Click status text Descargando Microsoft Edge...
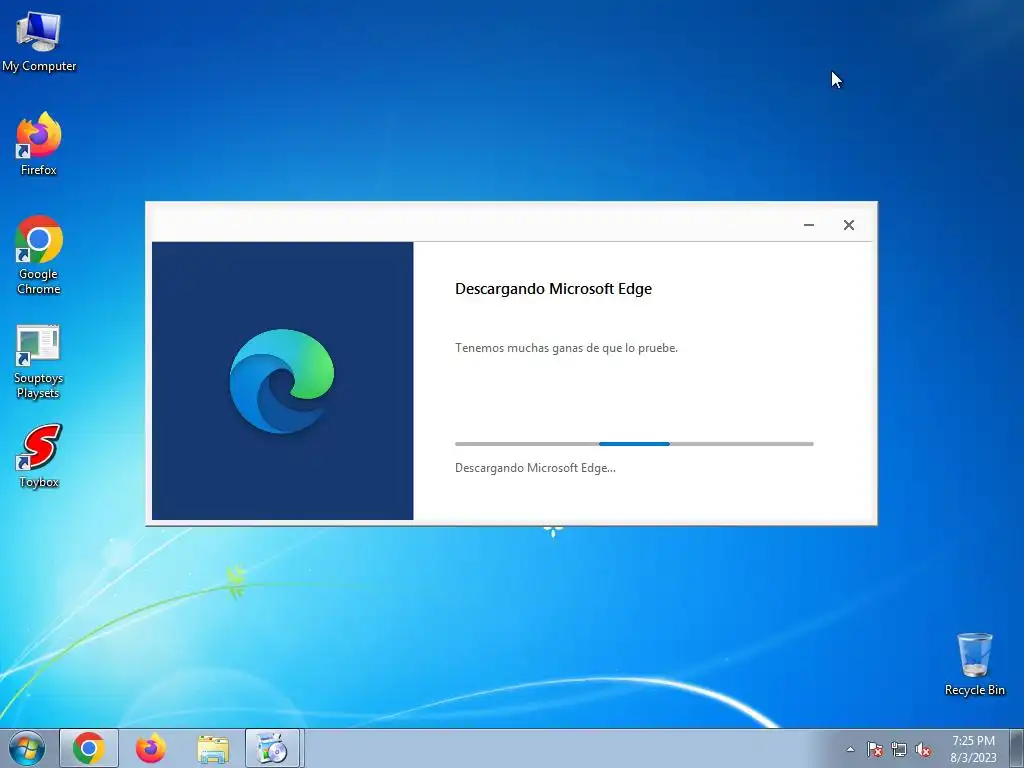The image size is (1024, 768). tap(535, 468)
